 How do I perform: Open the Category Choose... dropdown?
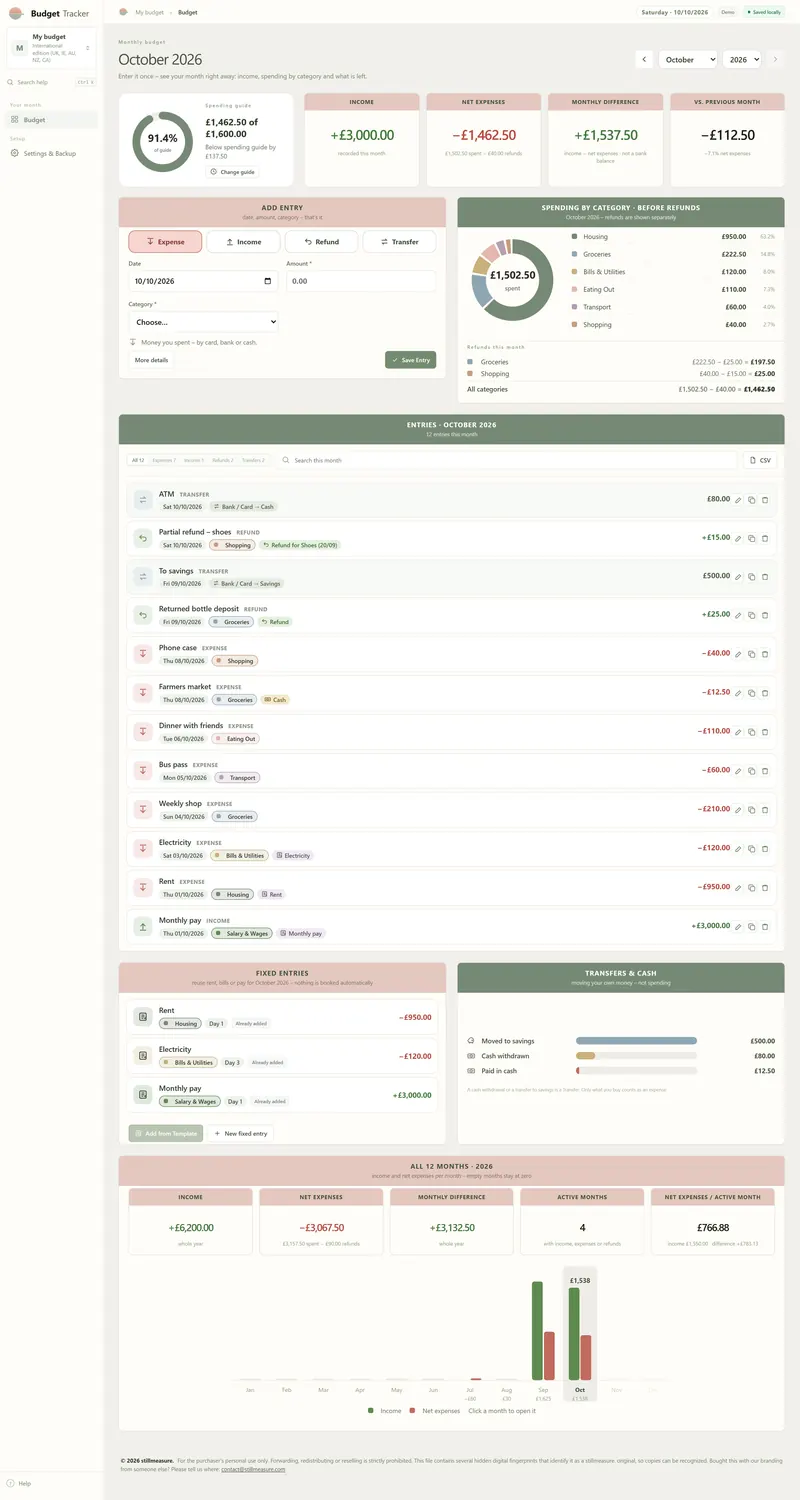coord(203,322)
